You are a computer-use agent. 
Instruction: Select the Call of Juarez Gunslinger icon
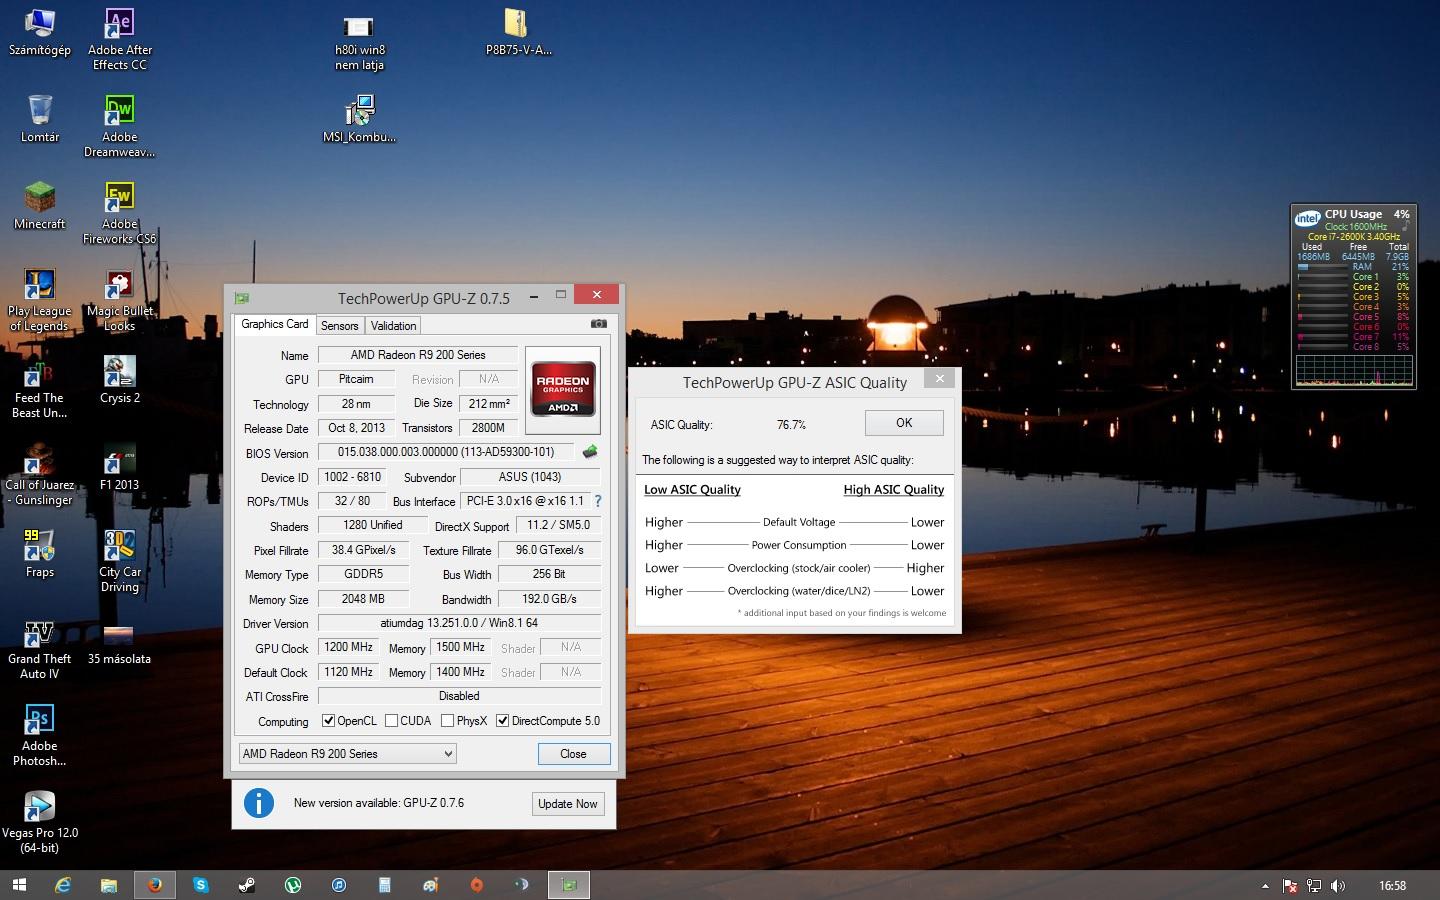(40, 474)
